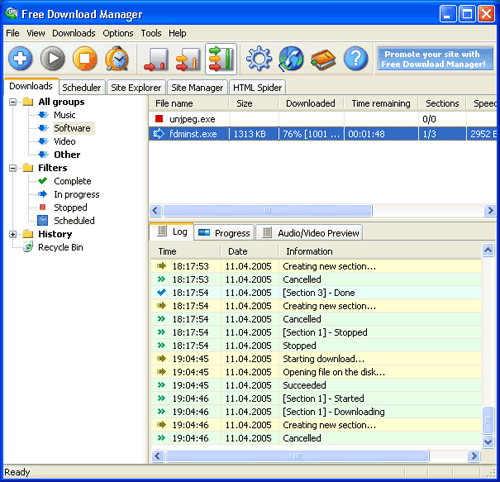
Task: Open help with the question mark icon
Action: (x=356, y=59)
